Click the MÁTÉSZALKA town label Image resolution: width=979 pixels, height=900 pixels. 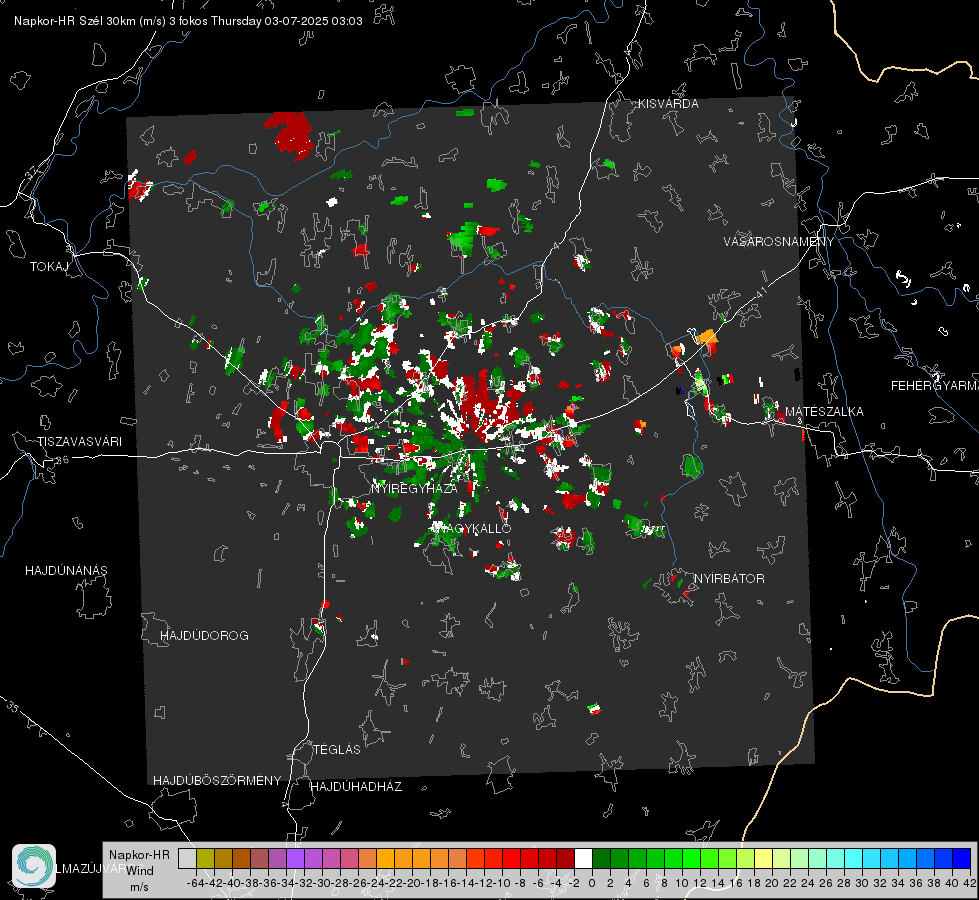coord(824,412)
